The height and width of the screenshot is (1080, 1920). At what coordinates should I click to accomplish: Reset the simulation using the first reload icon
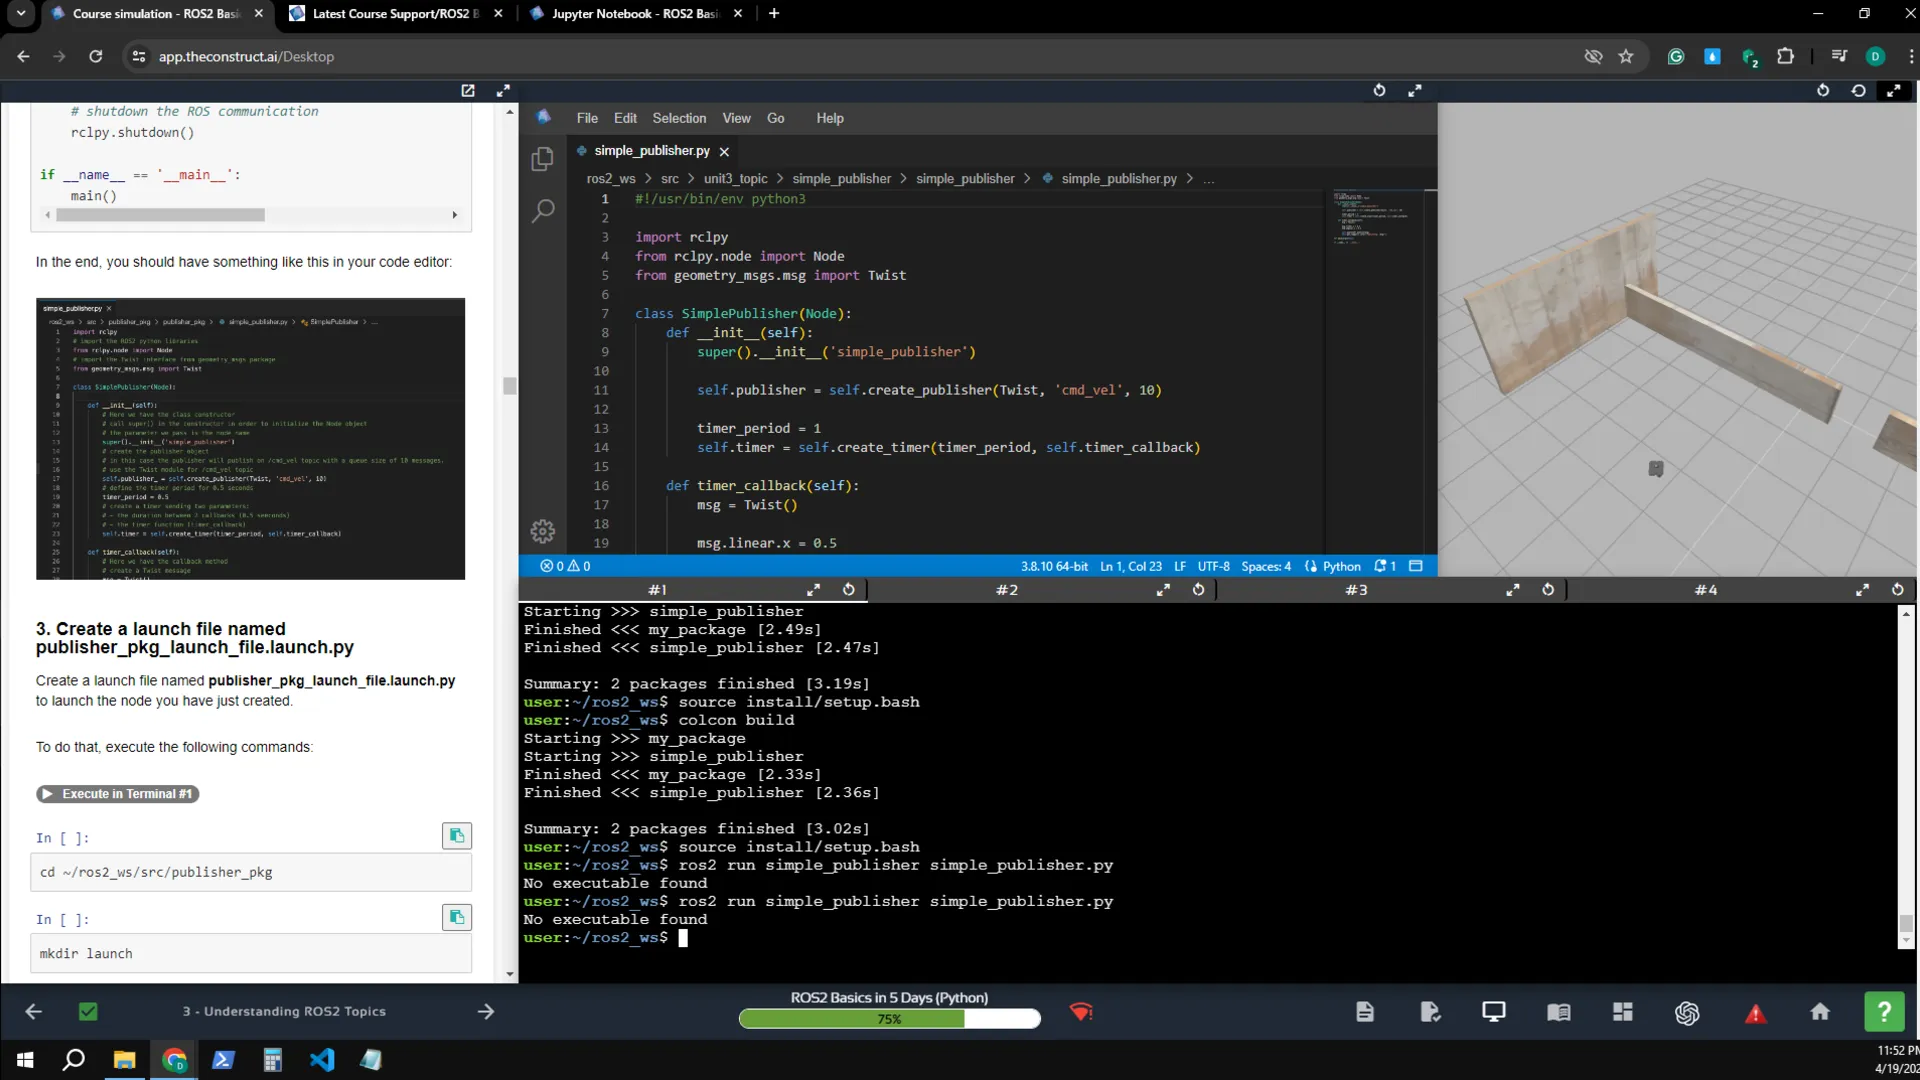[1823, 90]
